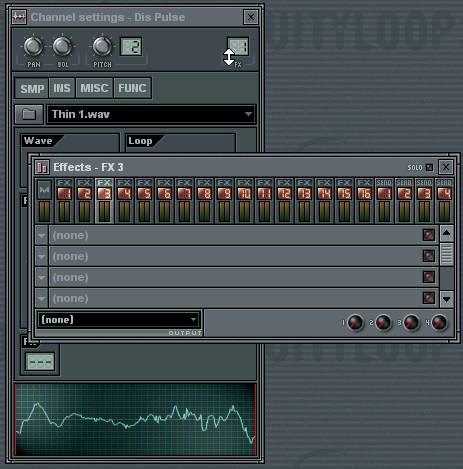
Task: Select FX track 1
Action: coord(64,201)
